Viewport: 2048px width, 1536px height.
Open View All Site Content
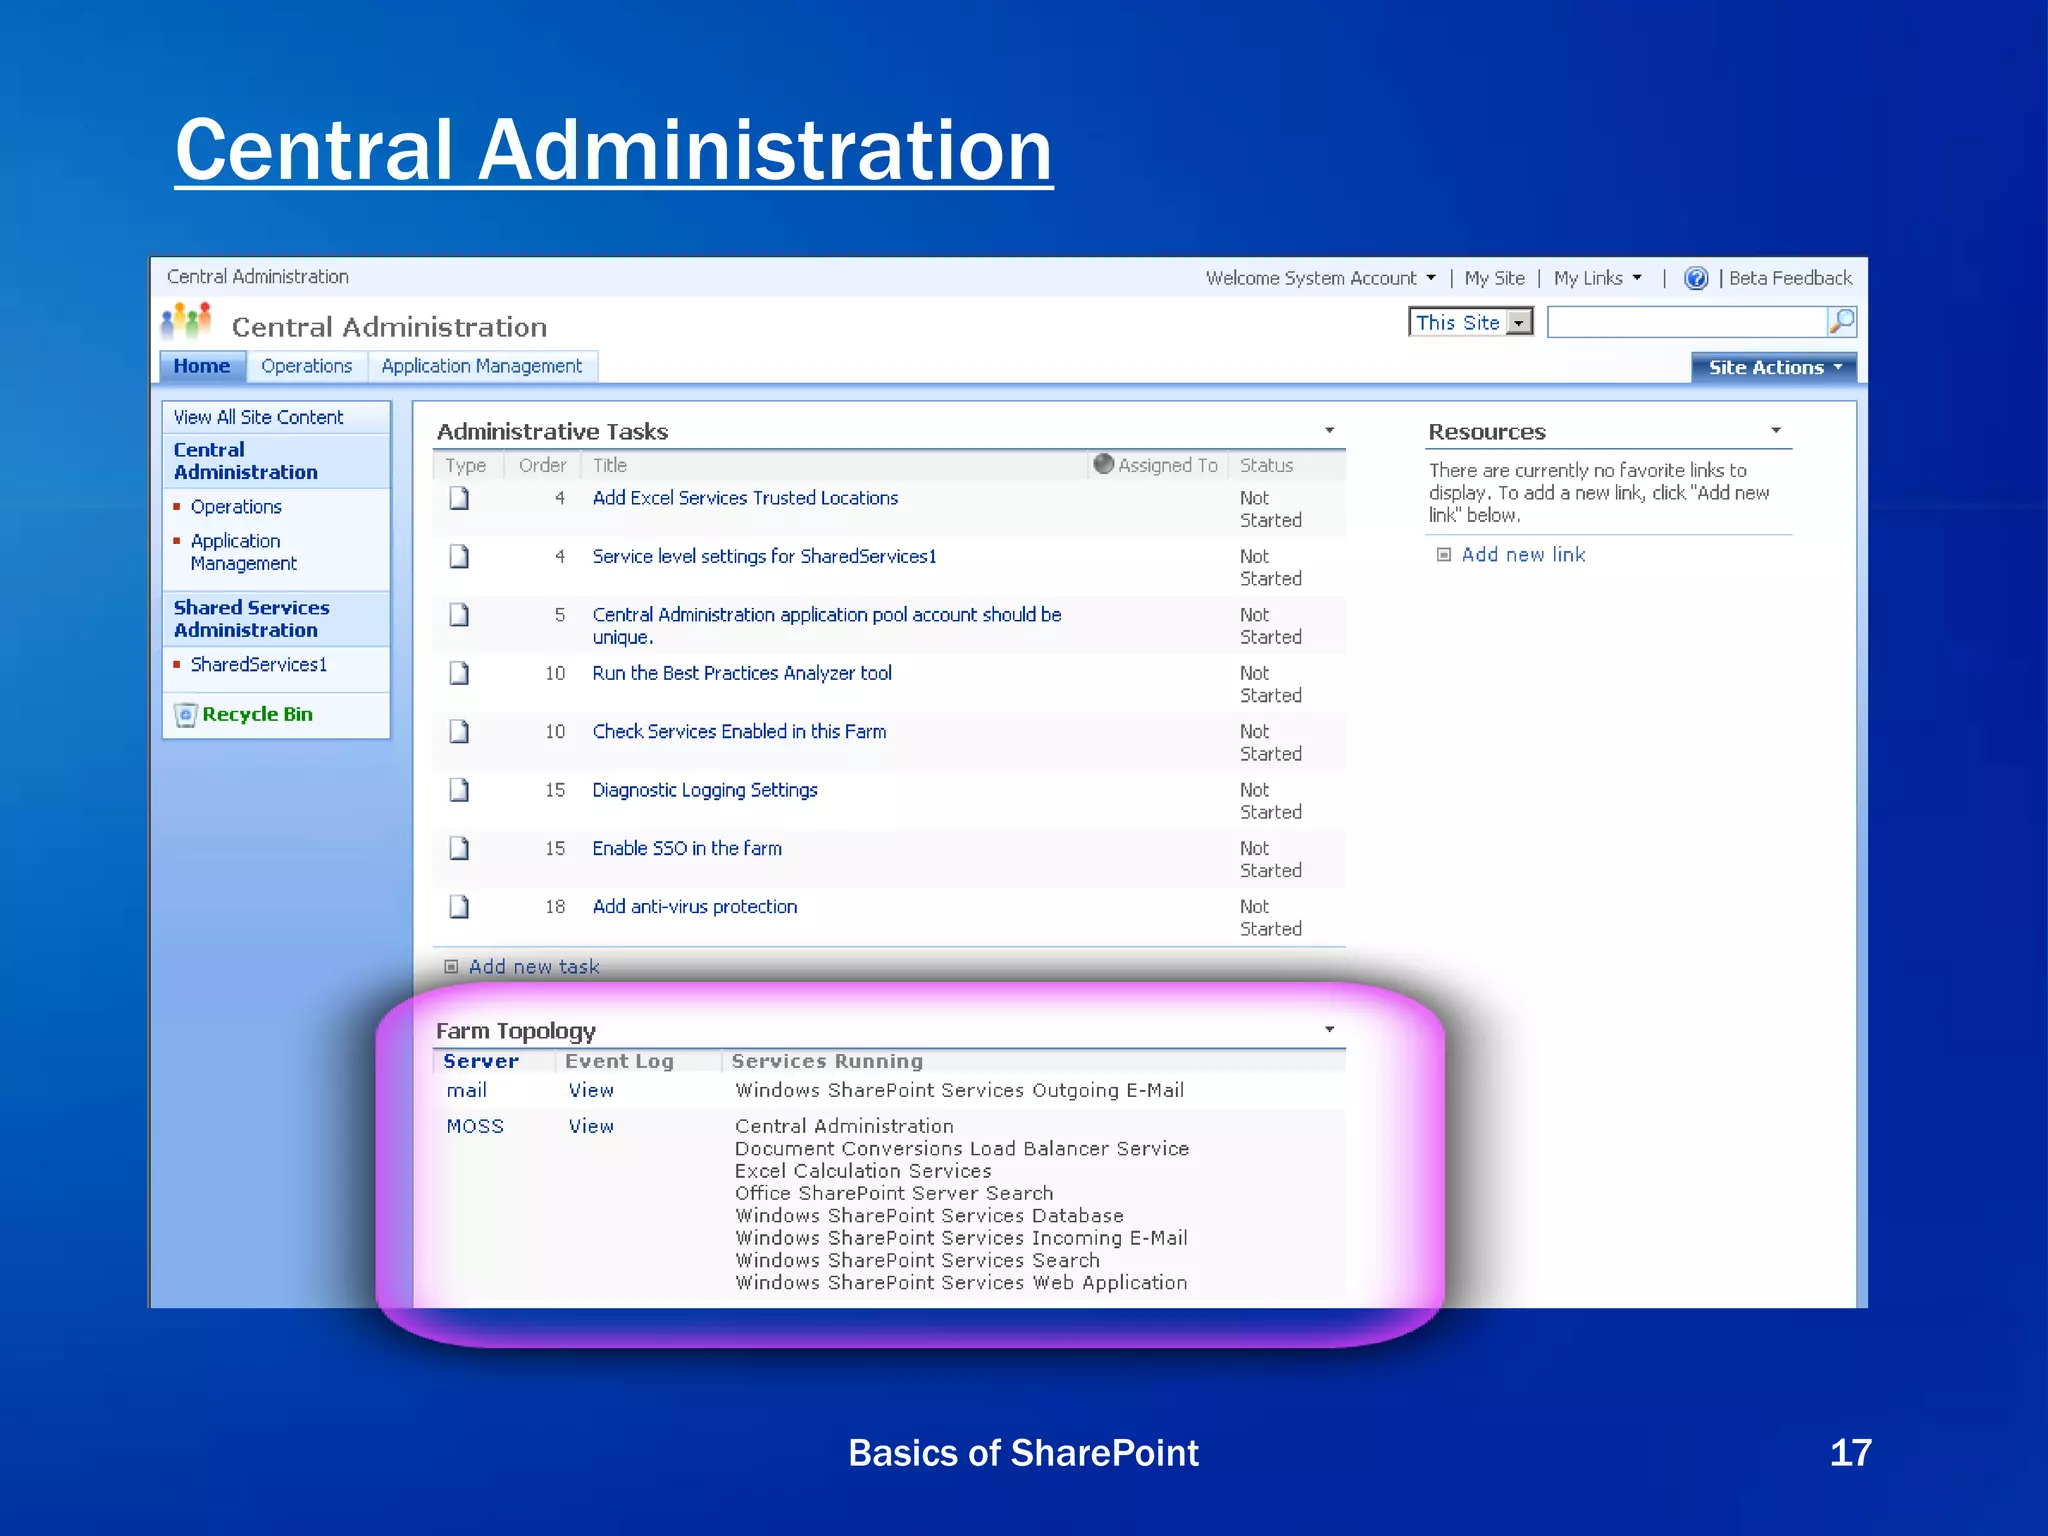pos(258,417)
